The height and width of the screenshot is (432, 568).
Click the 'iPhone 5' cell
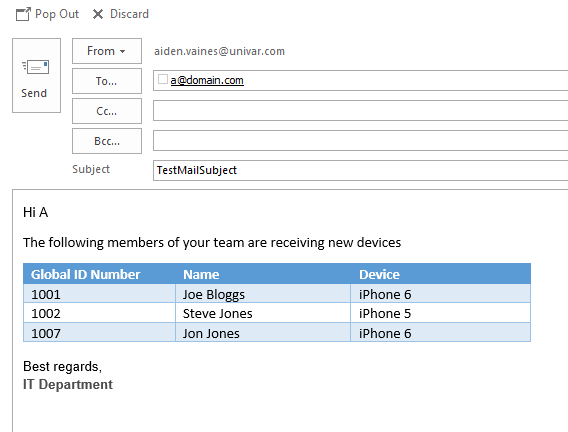pos(440,314)
